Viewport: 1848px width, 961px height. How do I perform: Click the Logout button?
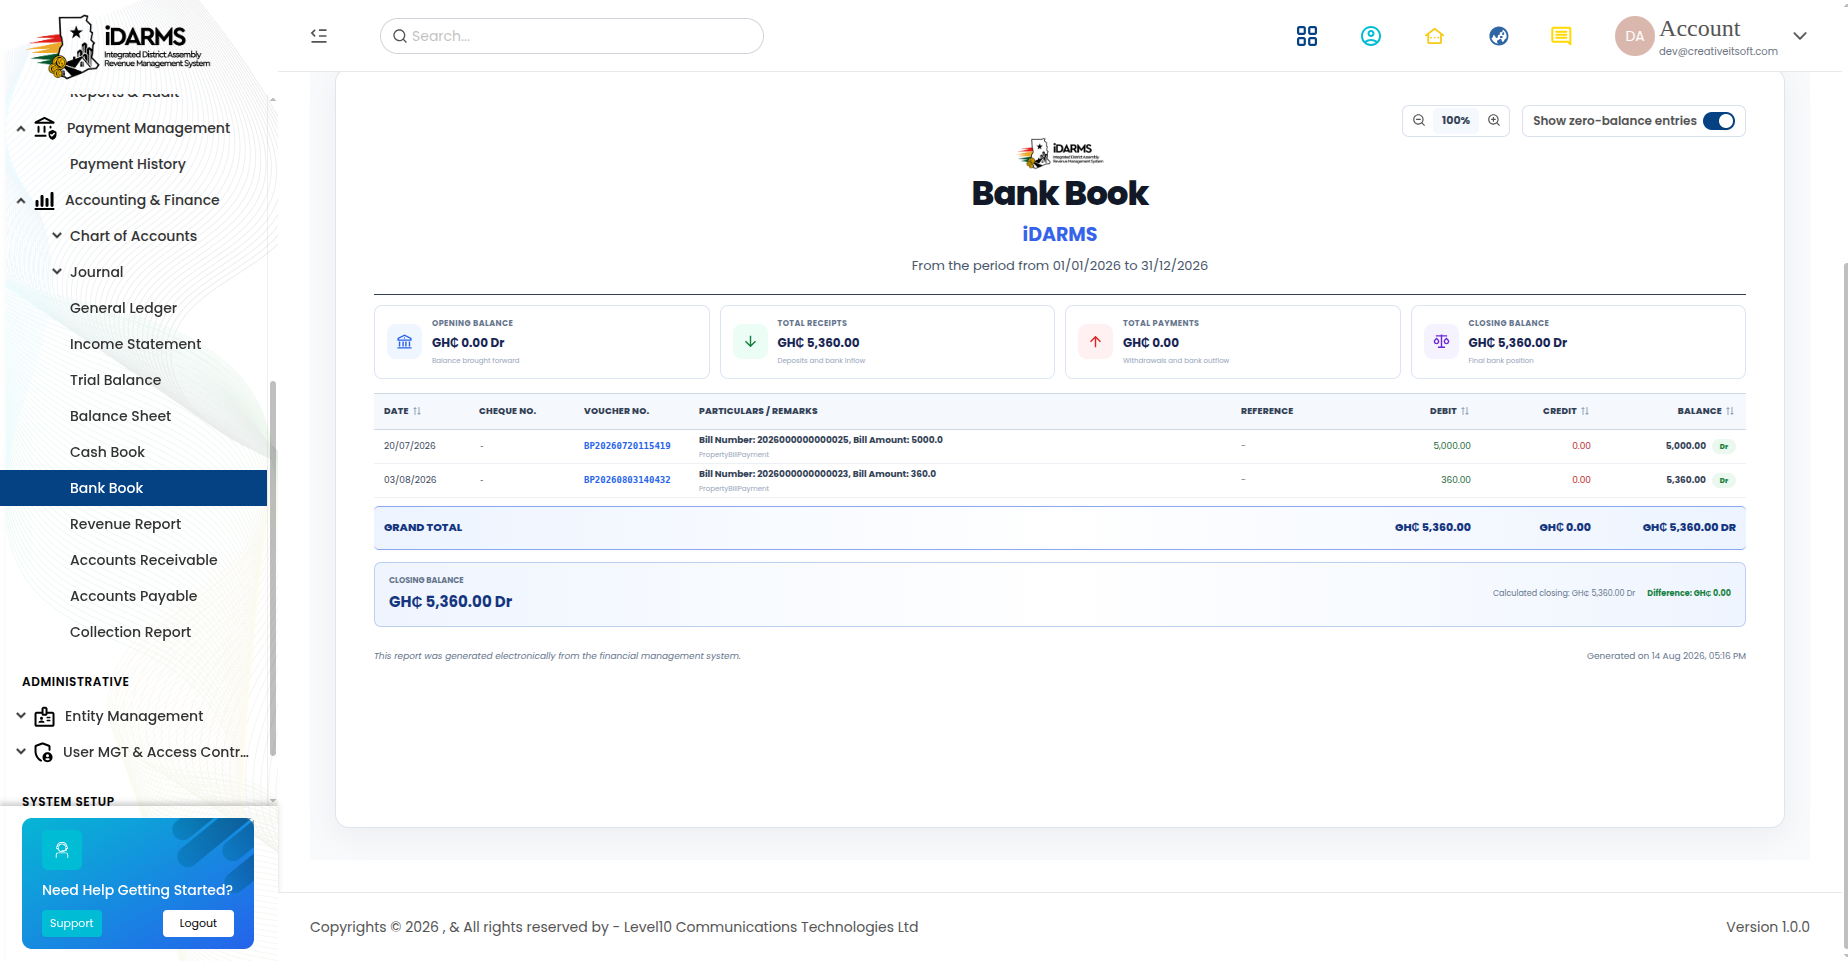(198, 923)
